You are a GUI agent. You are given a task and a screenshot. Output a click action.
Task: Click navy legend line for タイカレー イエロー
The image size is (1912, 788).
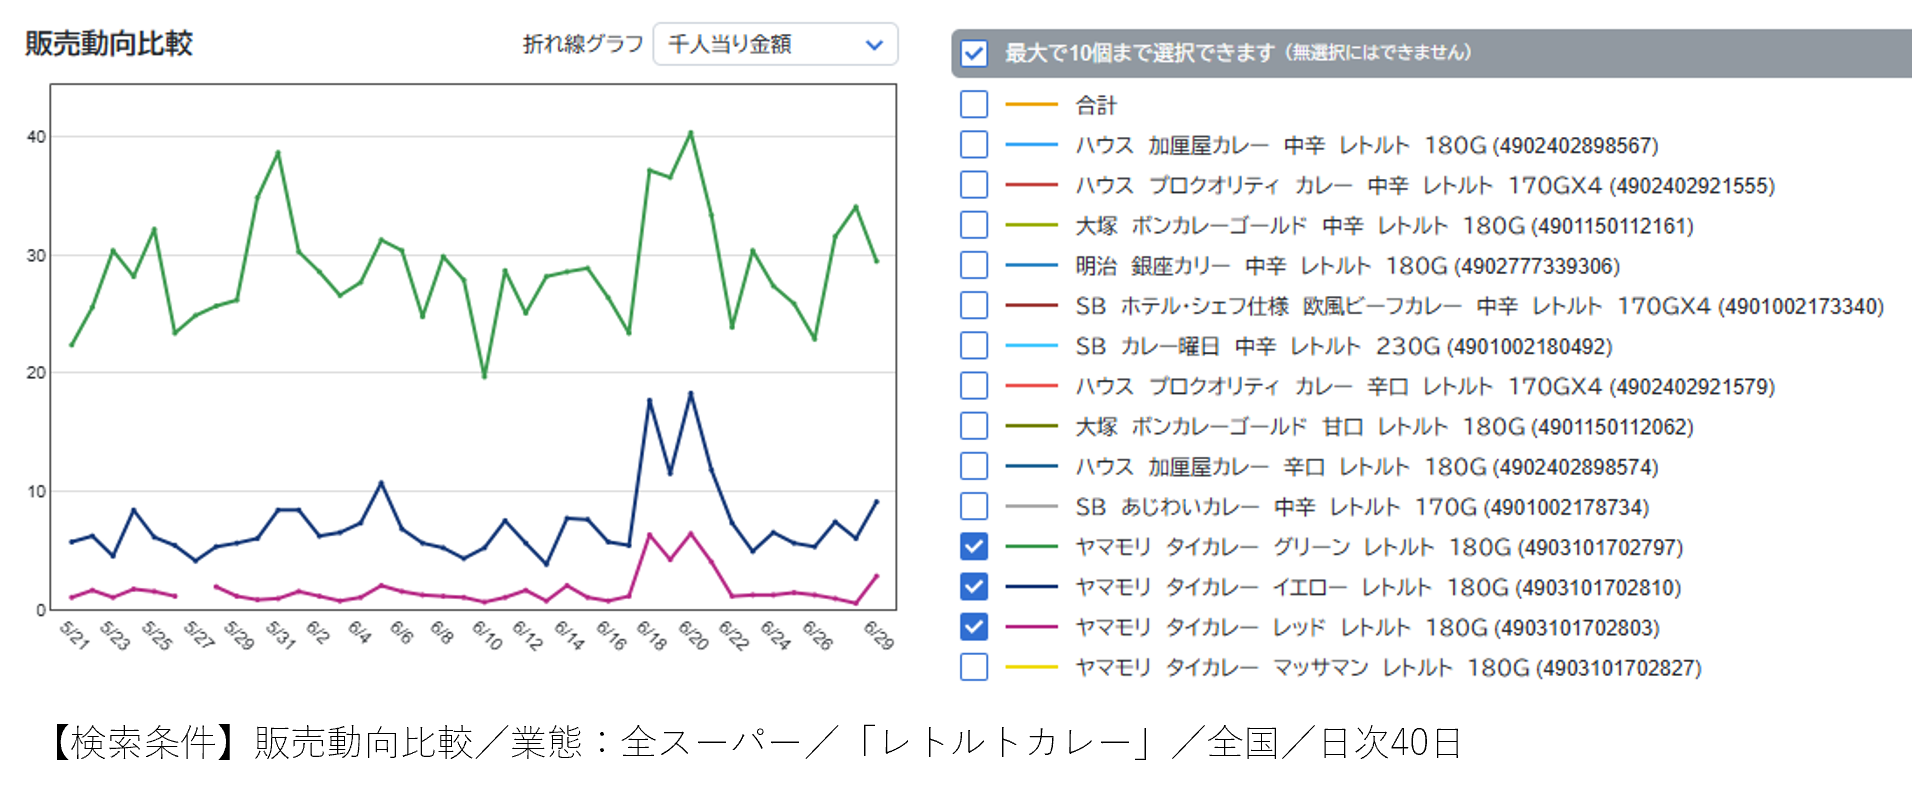(x=1031, y=586)
